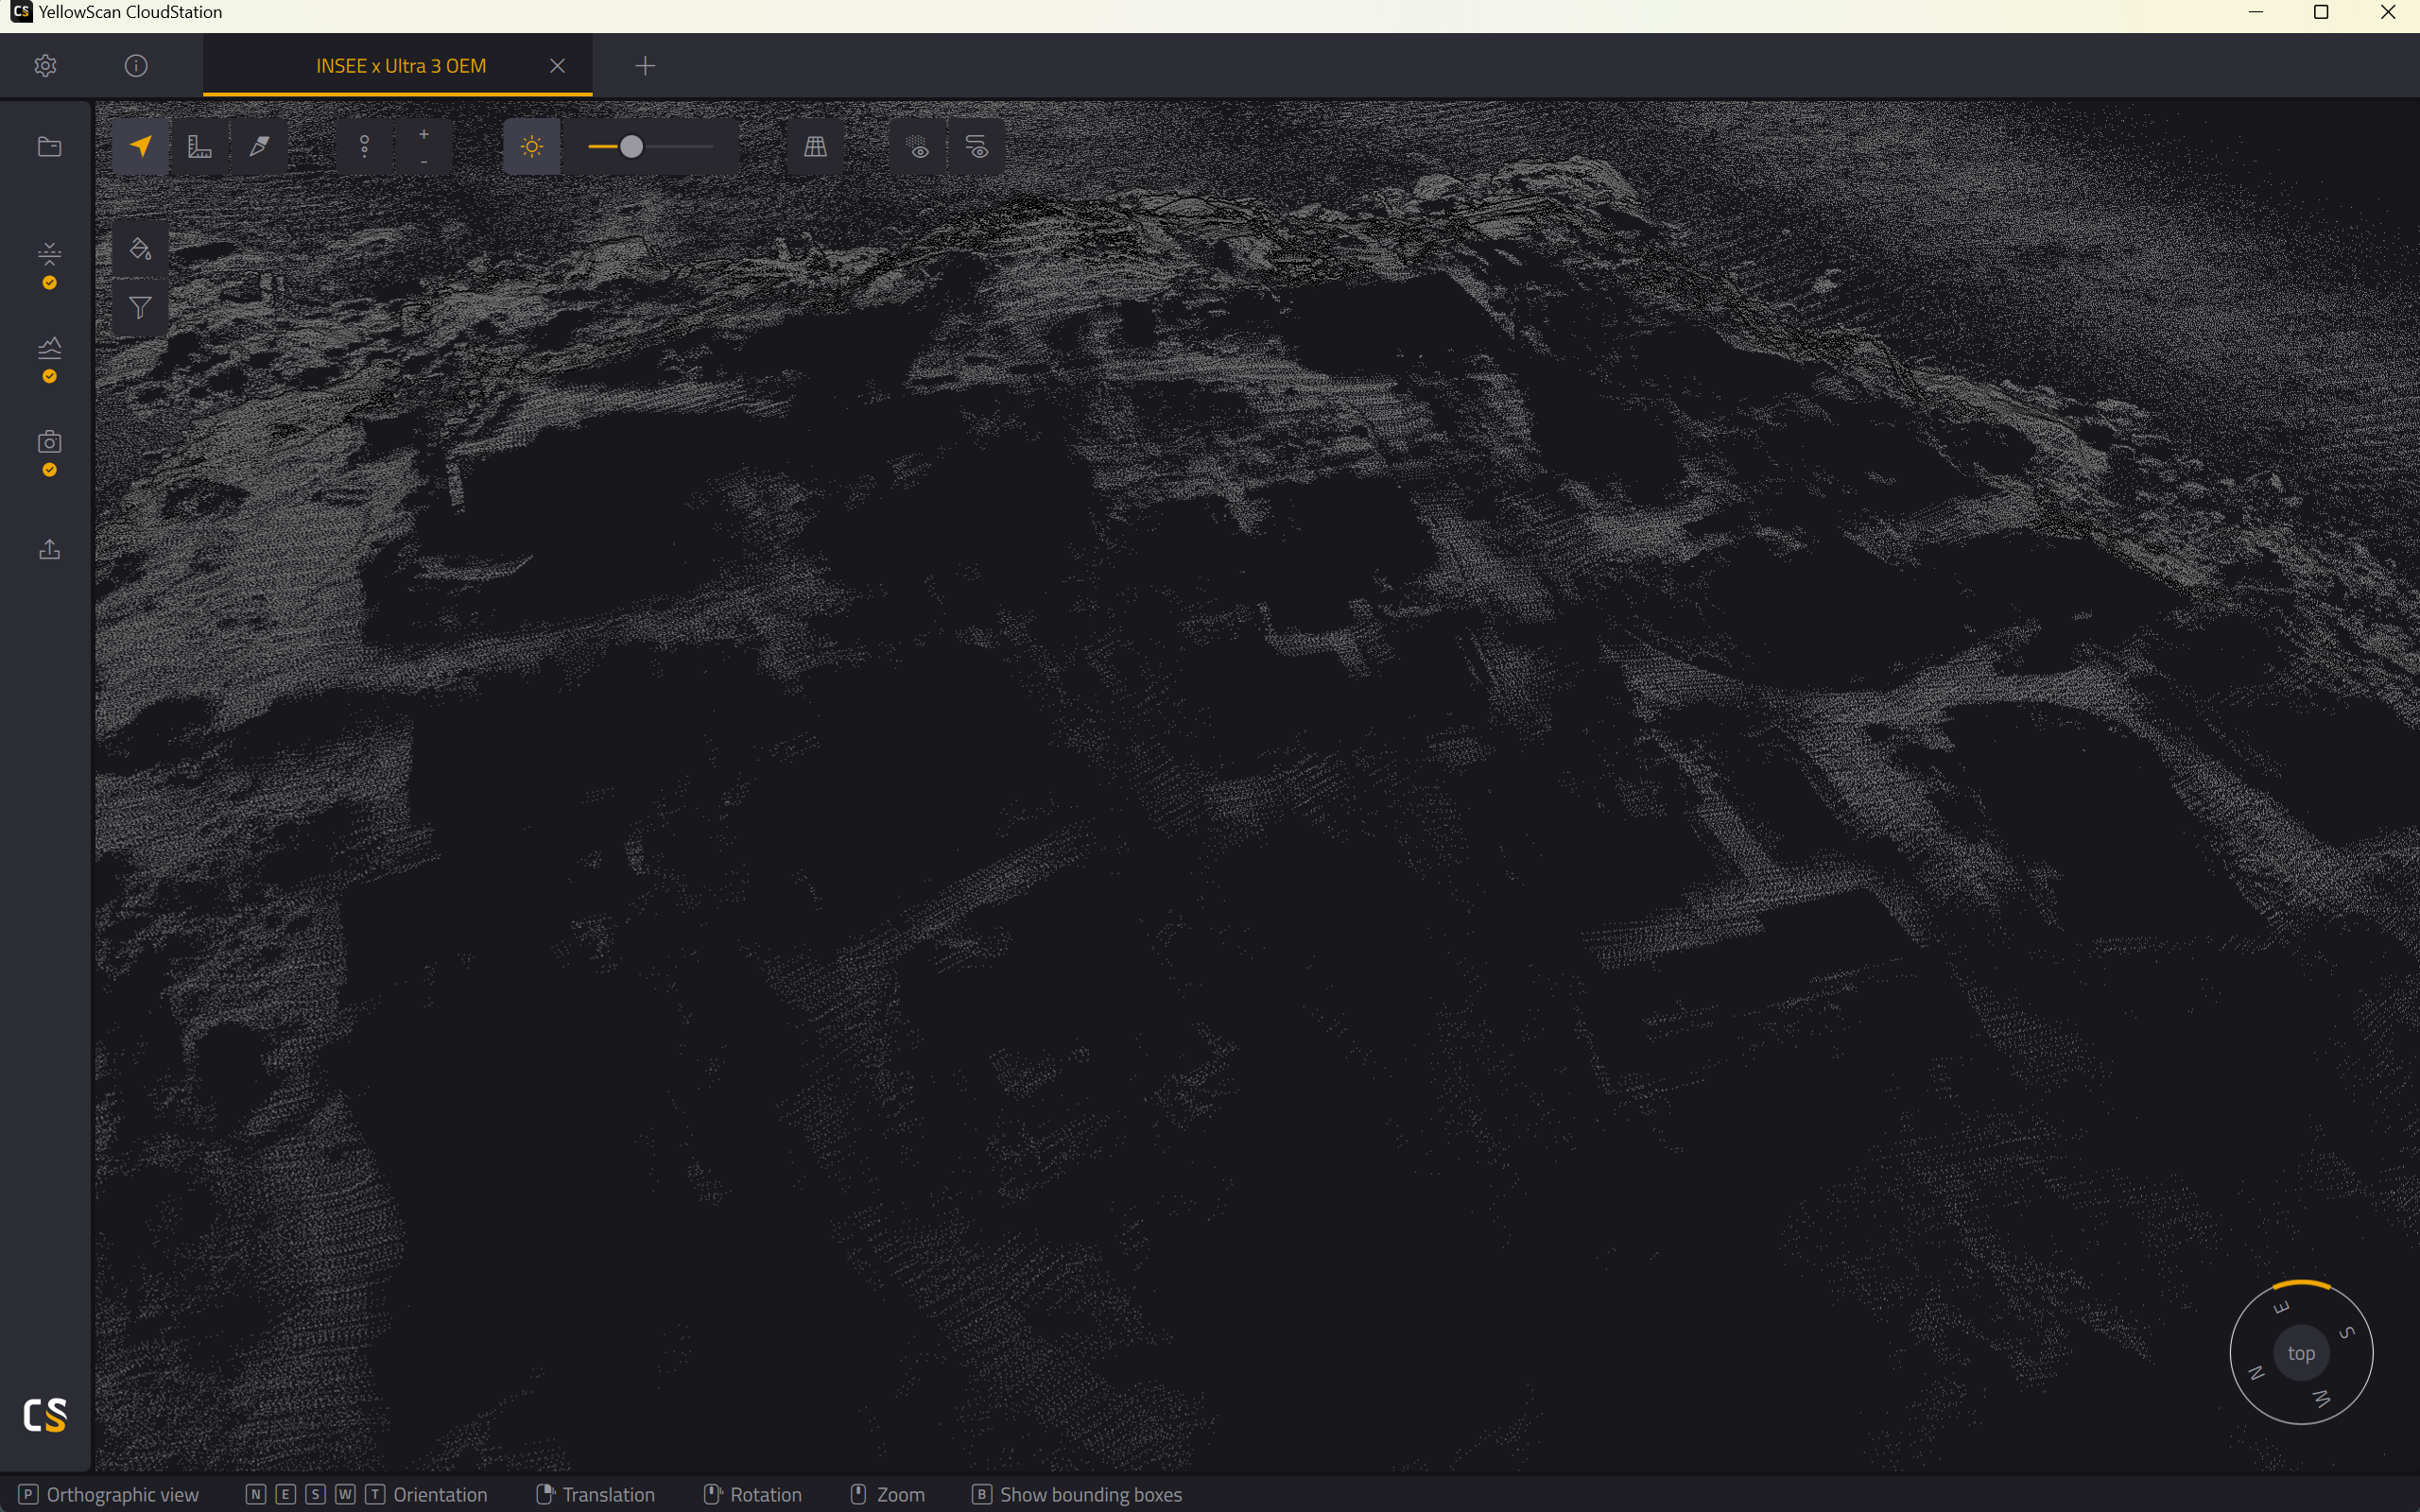Click the lighting intensity slider handle
The width and height of the screenshot is (2420, 1512).
pos(631,147)
